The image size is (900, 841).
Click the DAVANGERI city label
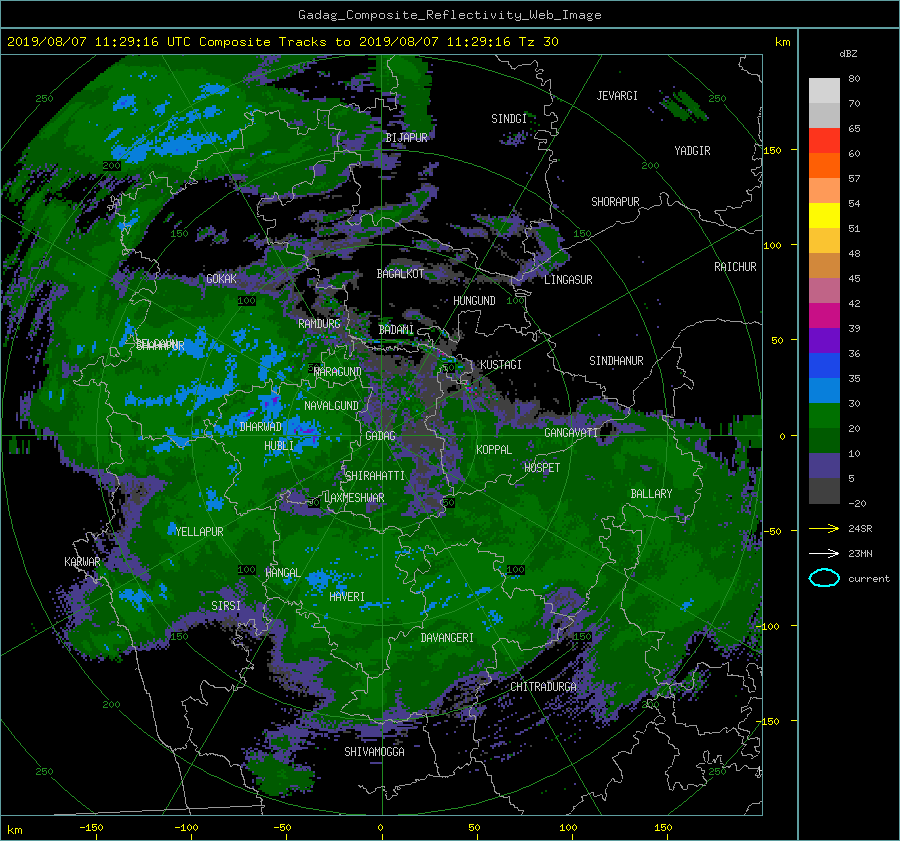click(447, 638)
